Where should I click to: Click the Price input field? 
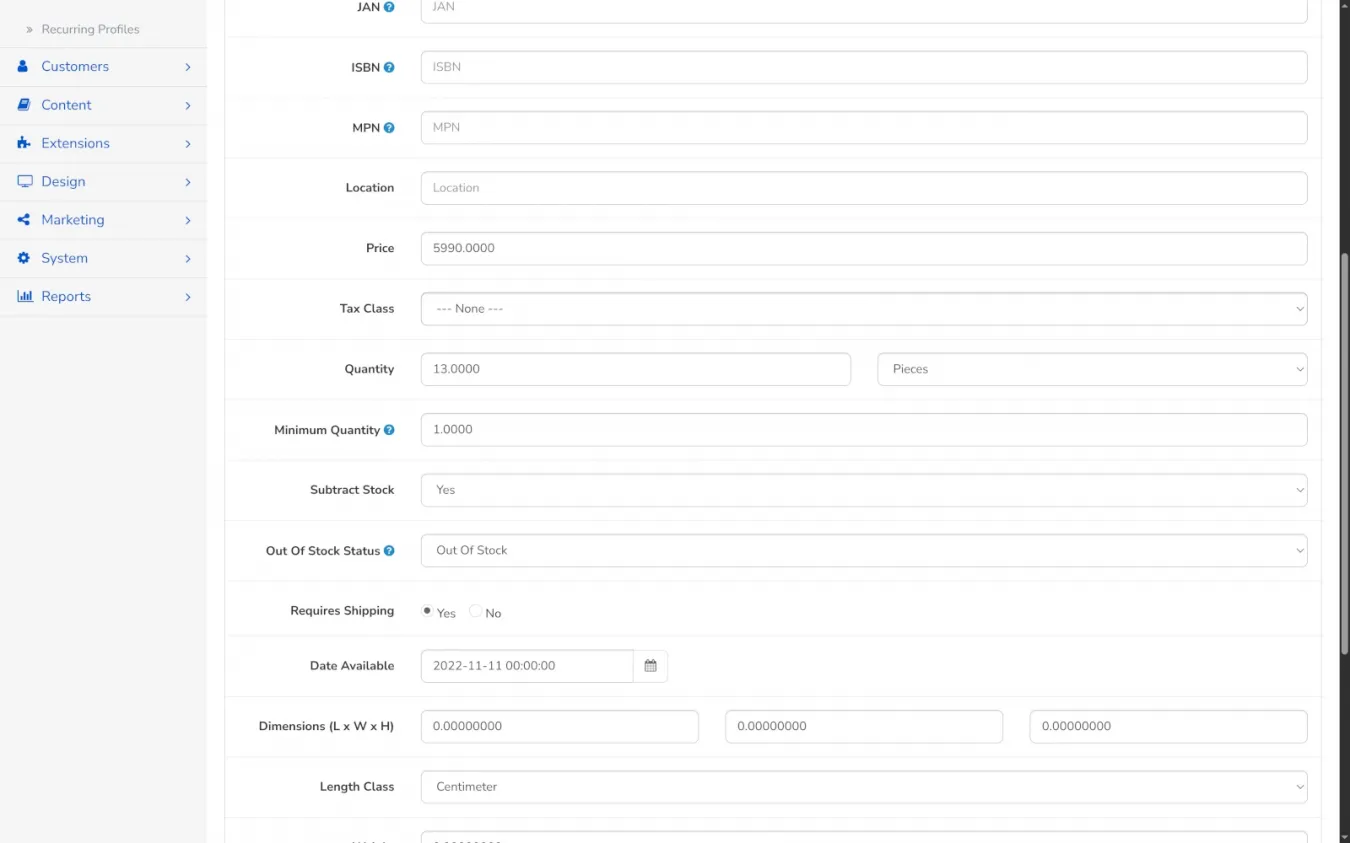(863, 248)
